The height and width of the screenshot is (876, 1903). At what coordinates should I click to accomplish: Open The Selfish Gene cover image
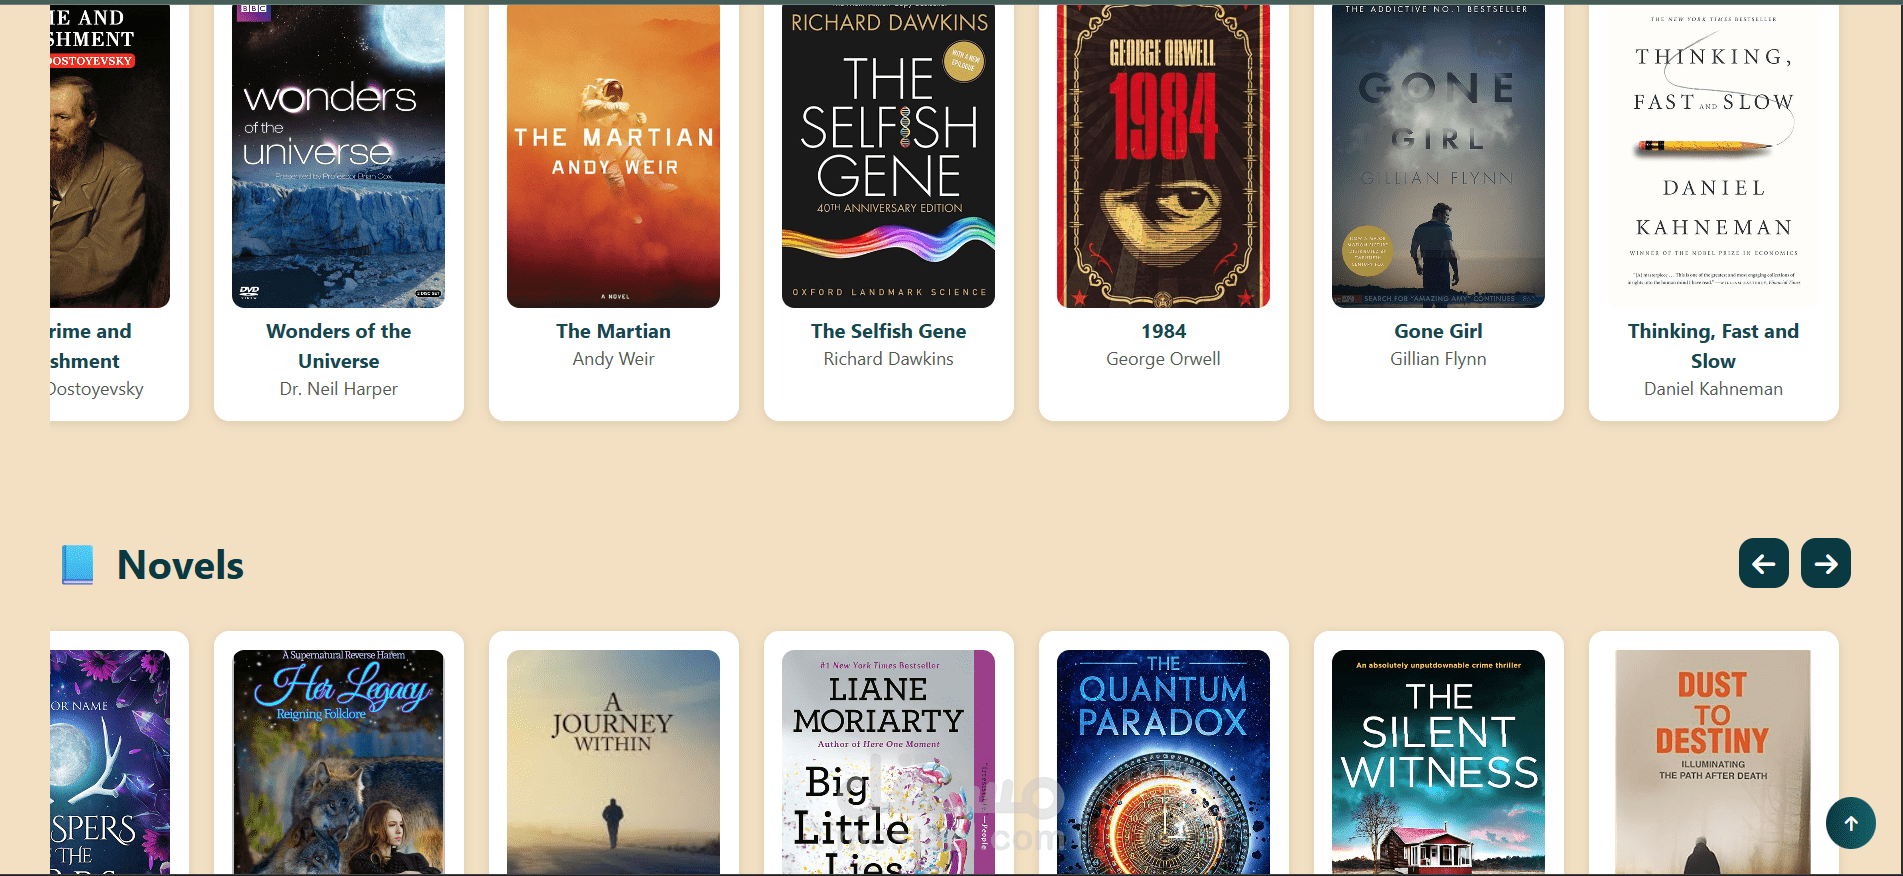pyautogui.click(x=888, y=156)
